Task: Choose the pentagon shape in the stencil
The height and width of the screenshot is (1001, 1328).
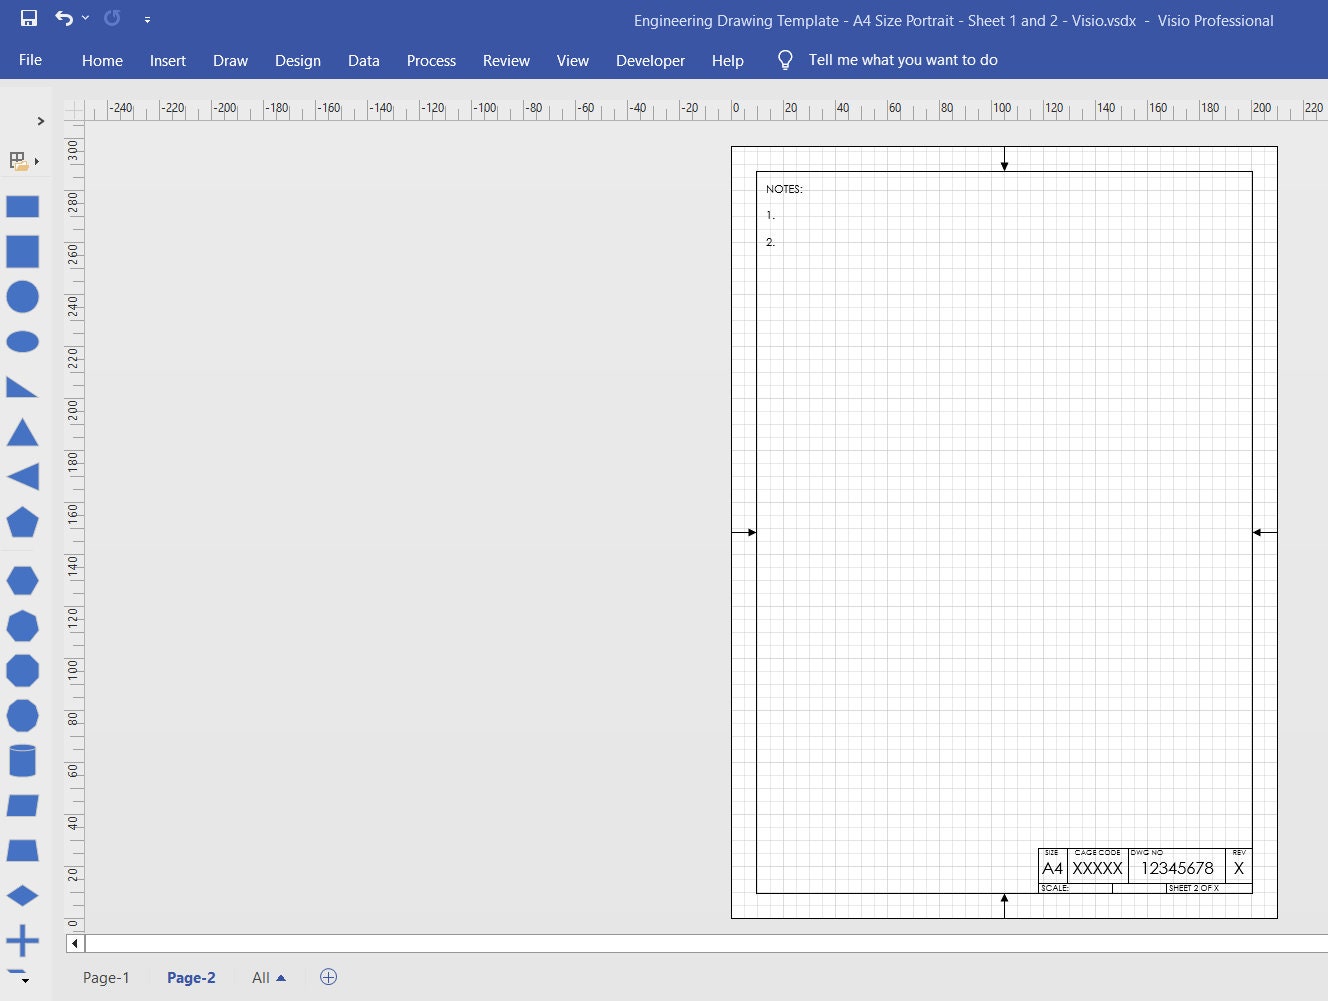Action: tap(22, 523)
